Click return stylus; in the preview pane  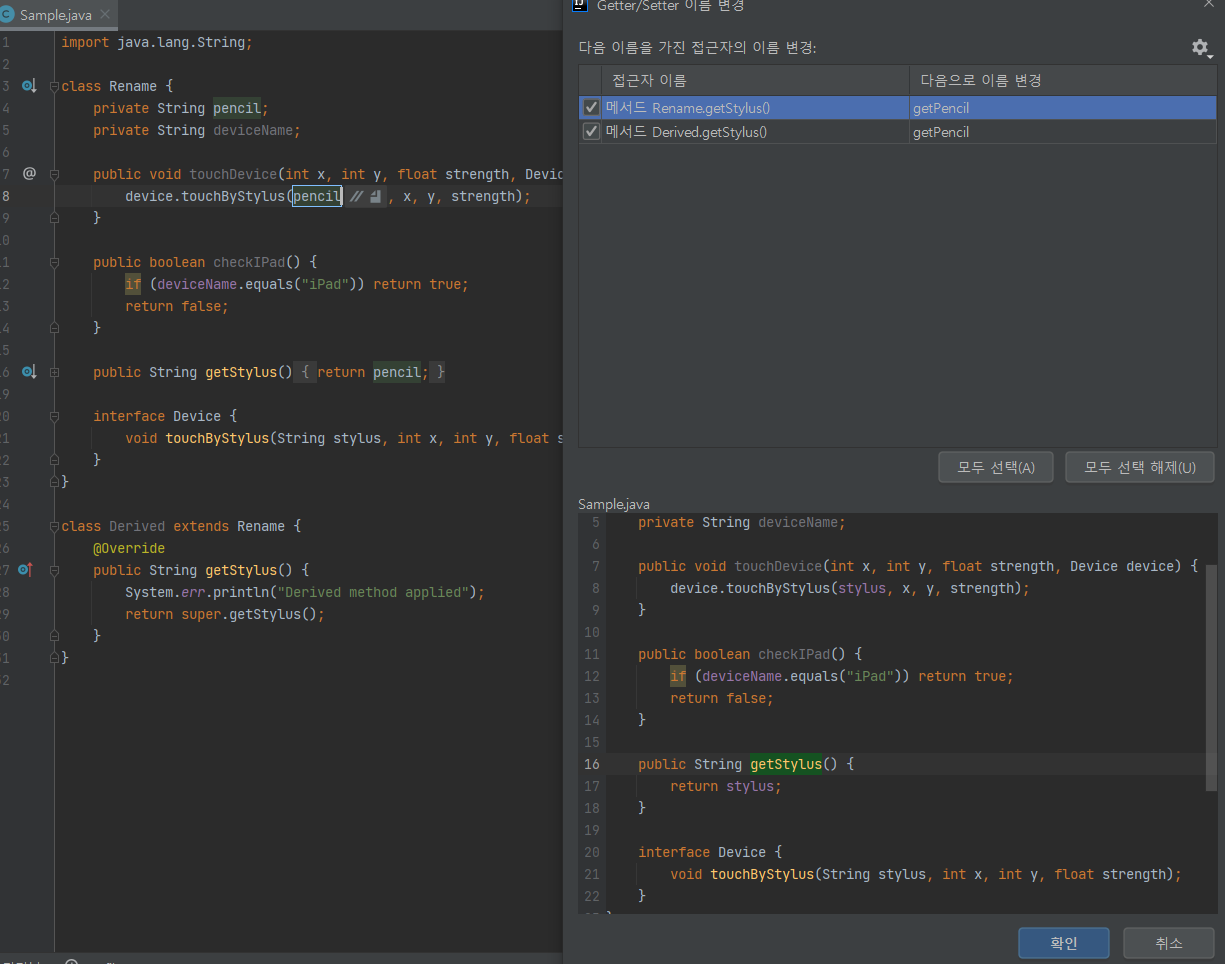click(x=726, y=787)
